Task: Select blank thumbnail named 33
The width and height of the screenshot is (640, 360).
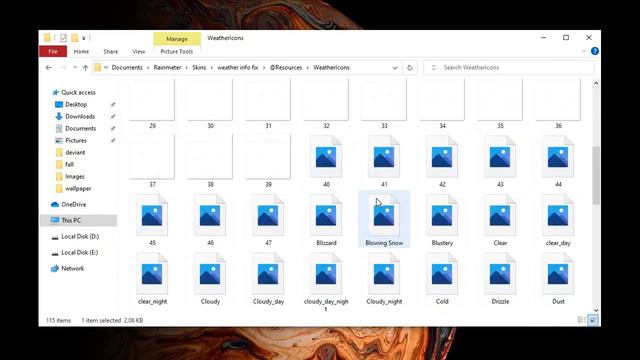Action: tap(384, 104)
